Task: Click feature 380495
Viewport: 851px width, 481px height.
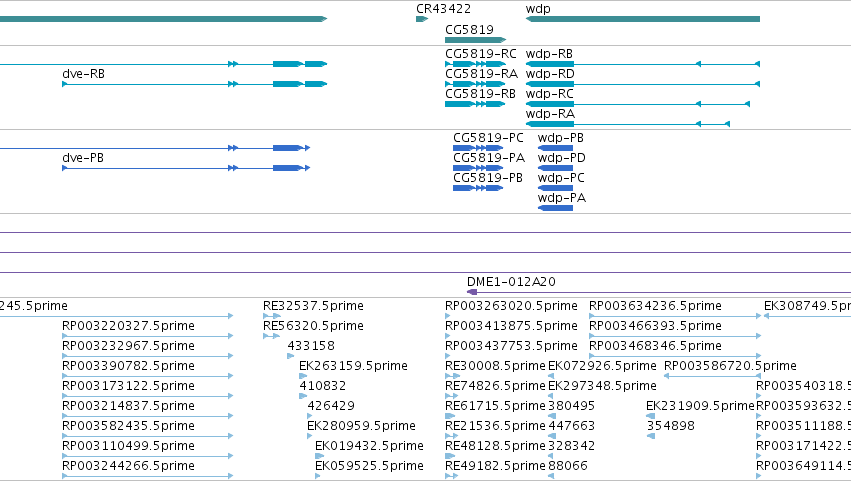Action: [x=571, y=406]
